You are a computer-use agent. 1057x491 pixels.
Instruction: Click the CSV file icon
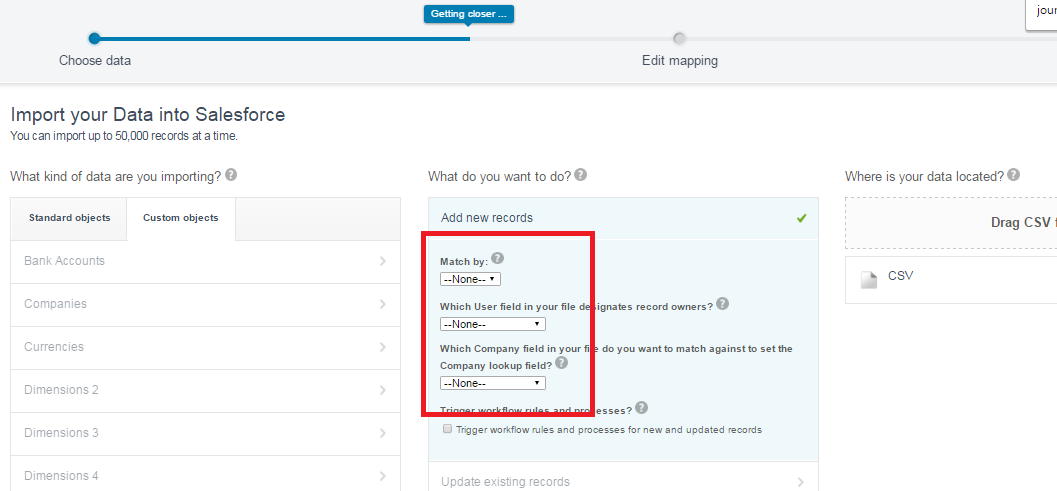pyautogui.click(x=870, y=279)
